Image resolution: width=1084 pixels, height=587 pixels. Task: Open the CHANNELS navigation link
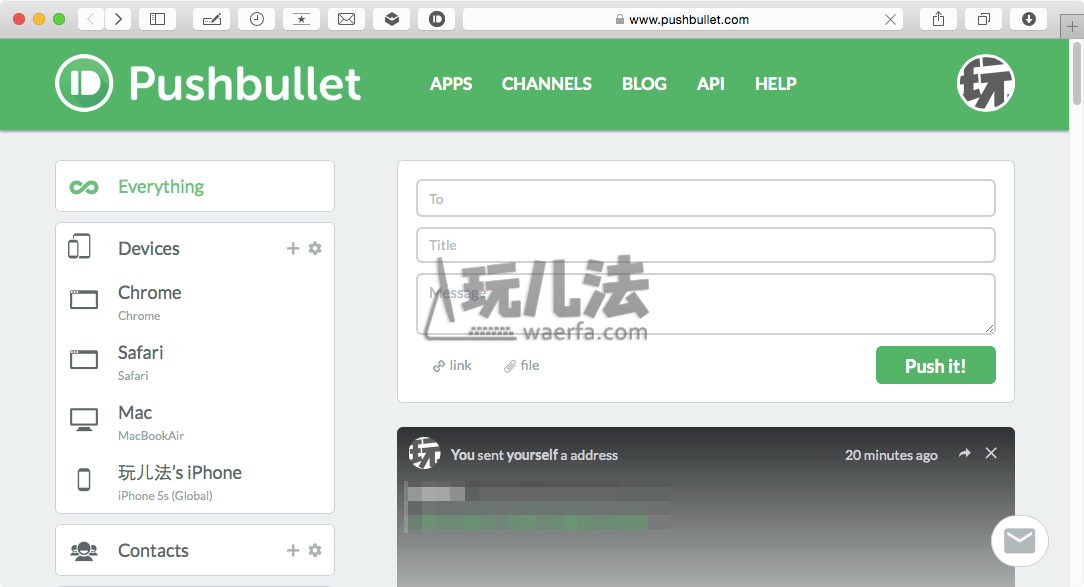(547, 84)
